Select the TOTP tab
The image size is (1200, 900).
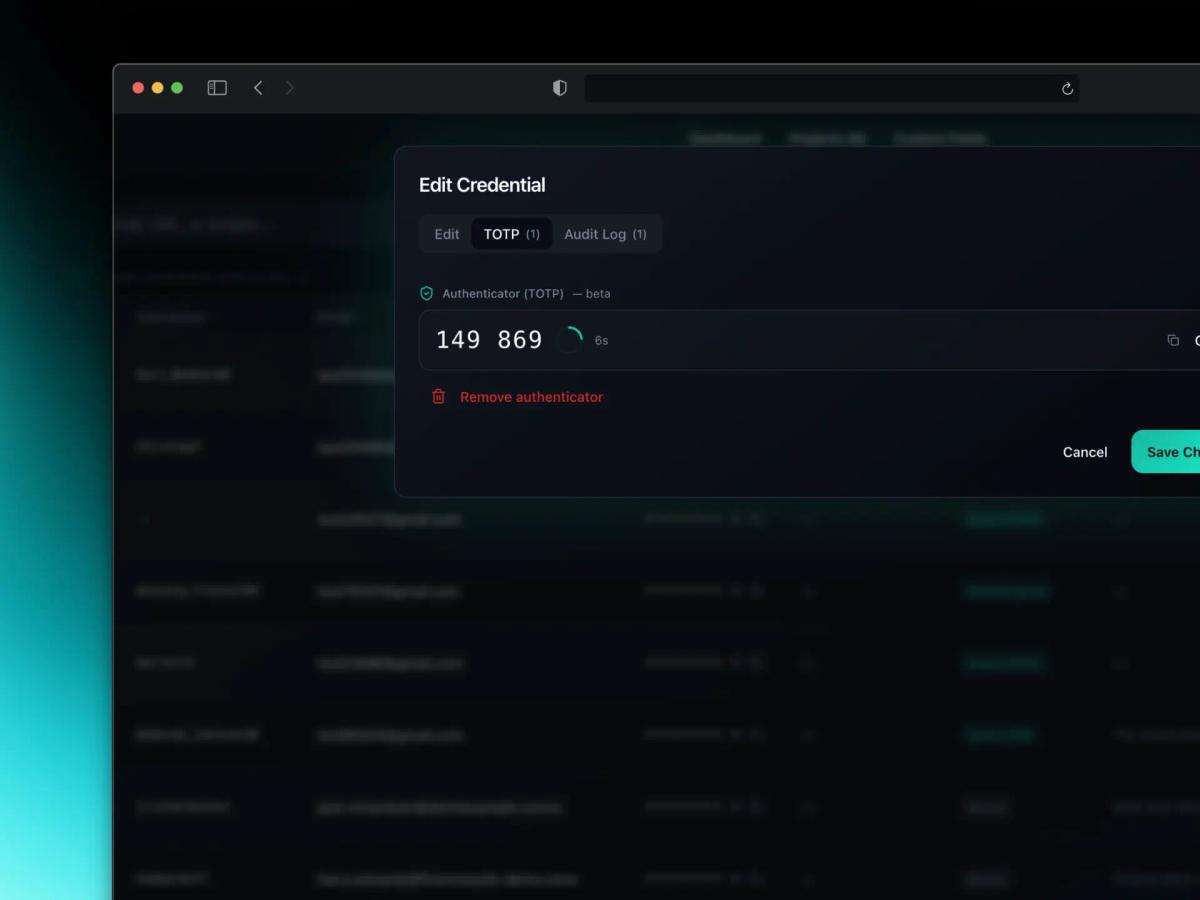click(x=512, y=234)
